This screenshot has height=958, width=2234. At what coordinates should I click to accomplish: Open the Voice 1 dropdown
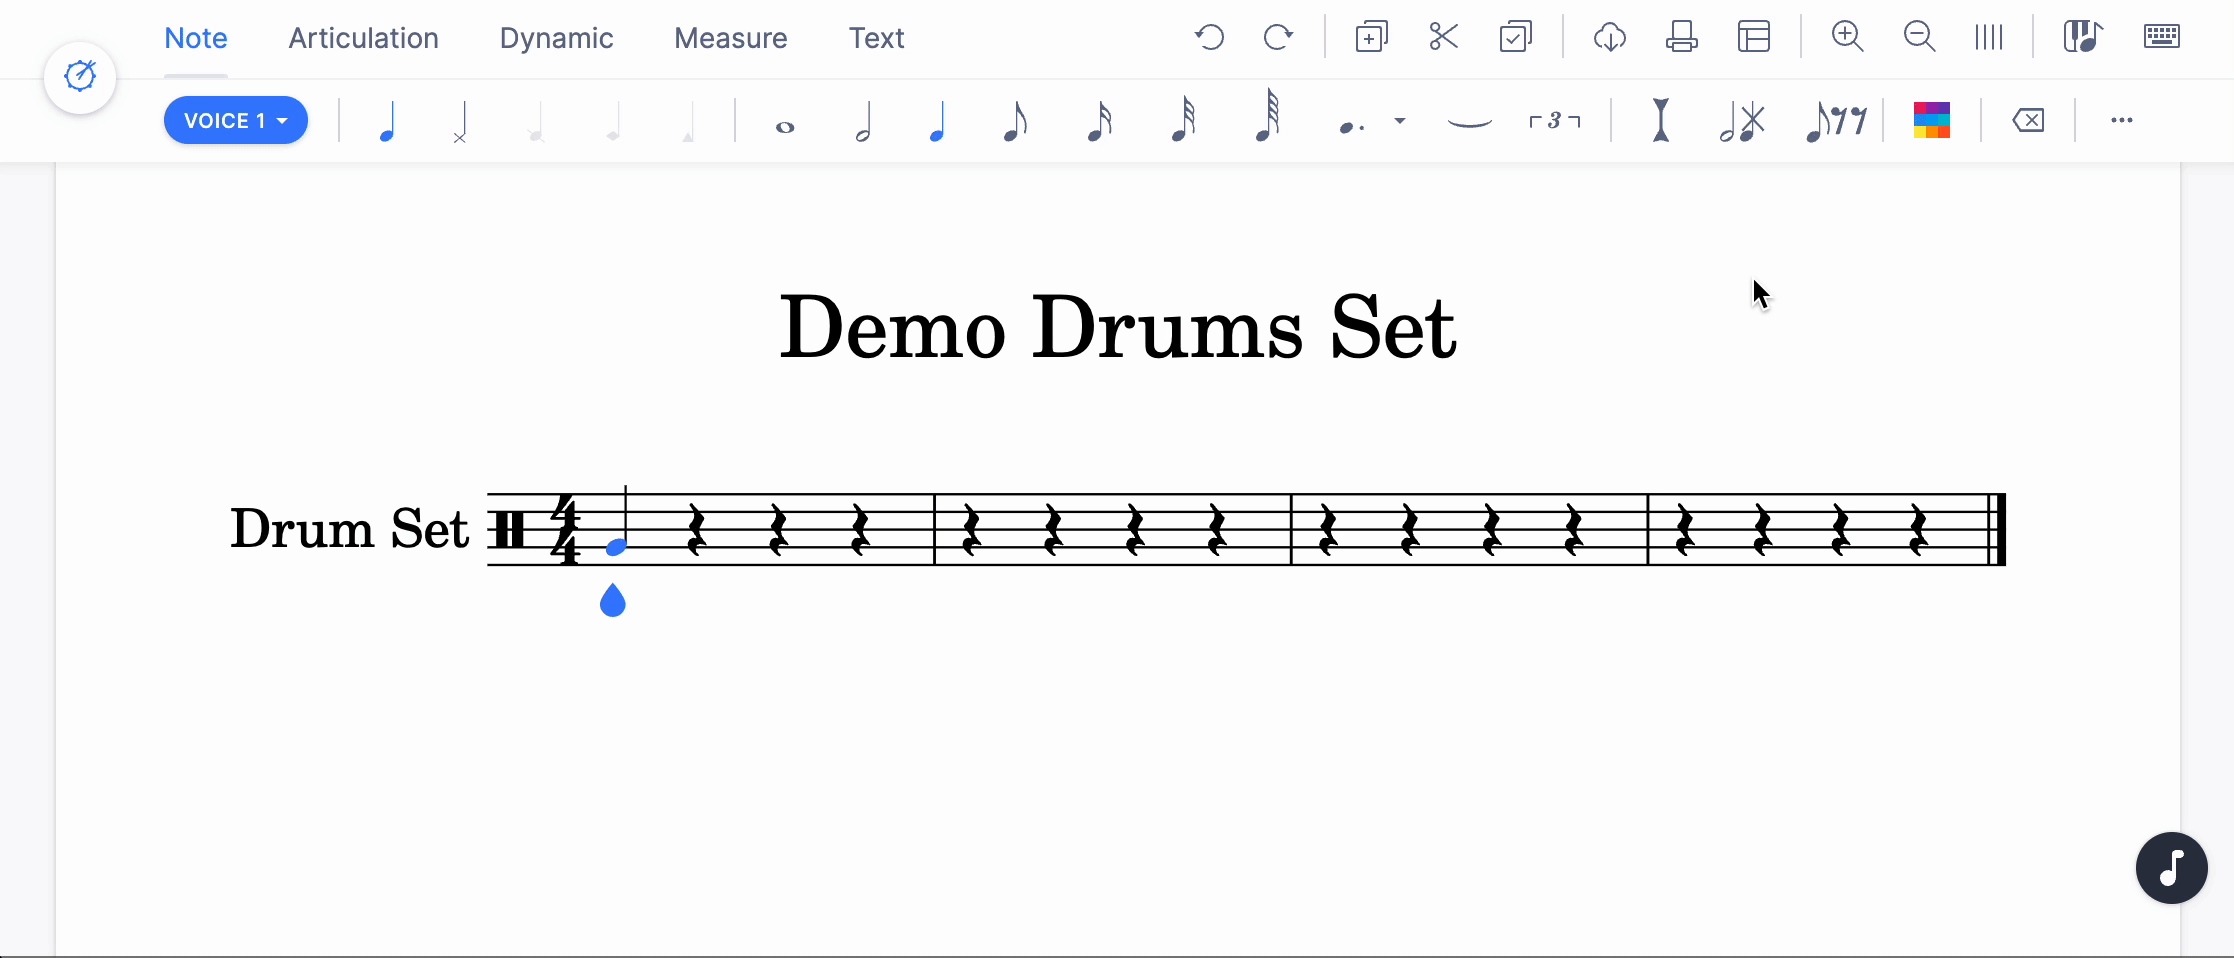click(235, 120)
